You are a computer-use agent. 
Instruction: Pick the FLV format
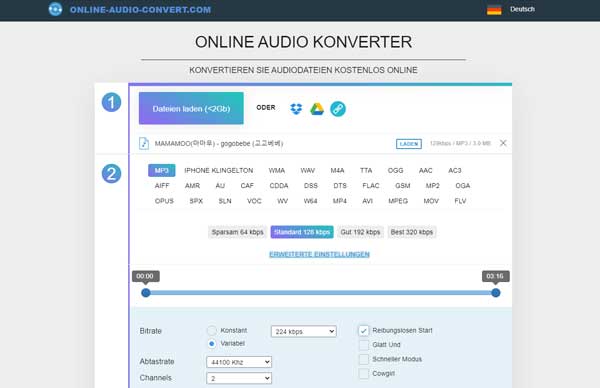click(x=460, y=201)
